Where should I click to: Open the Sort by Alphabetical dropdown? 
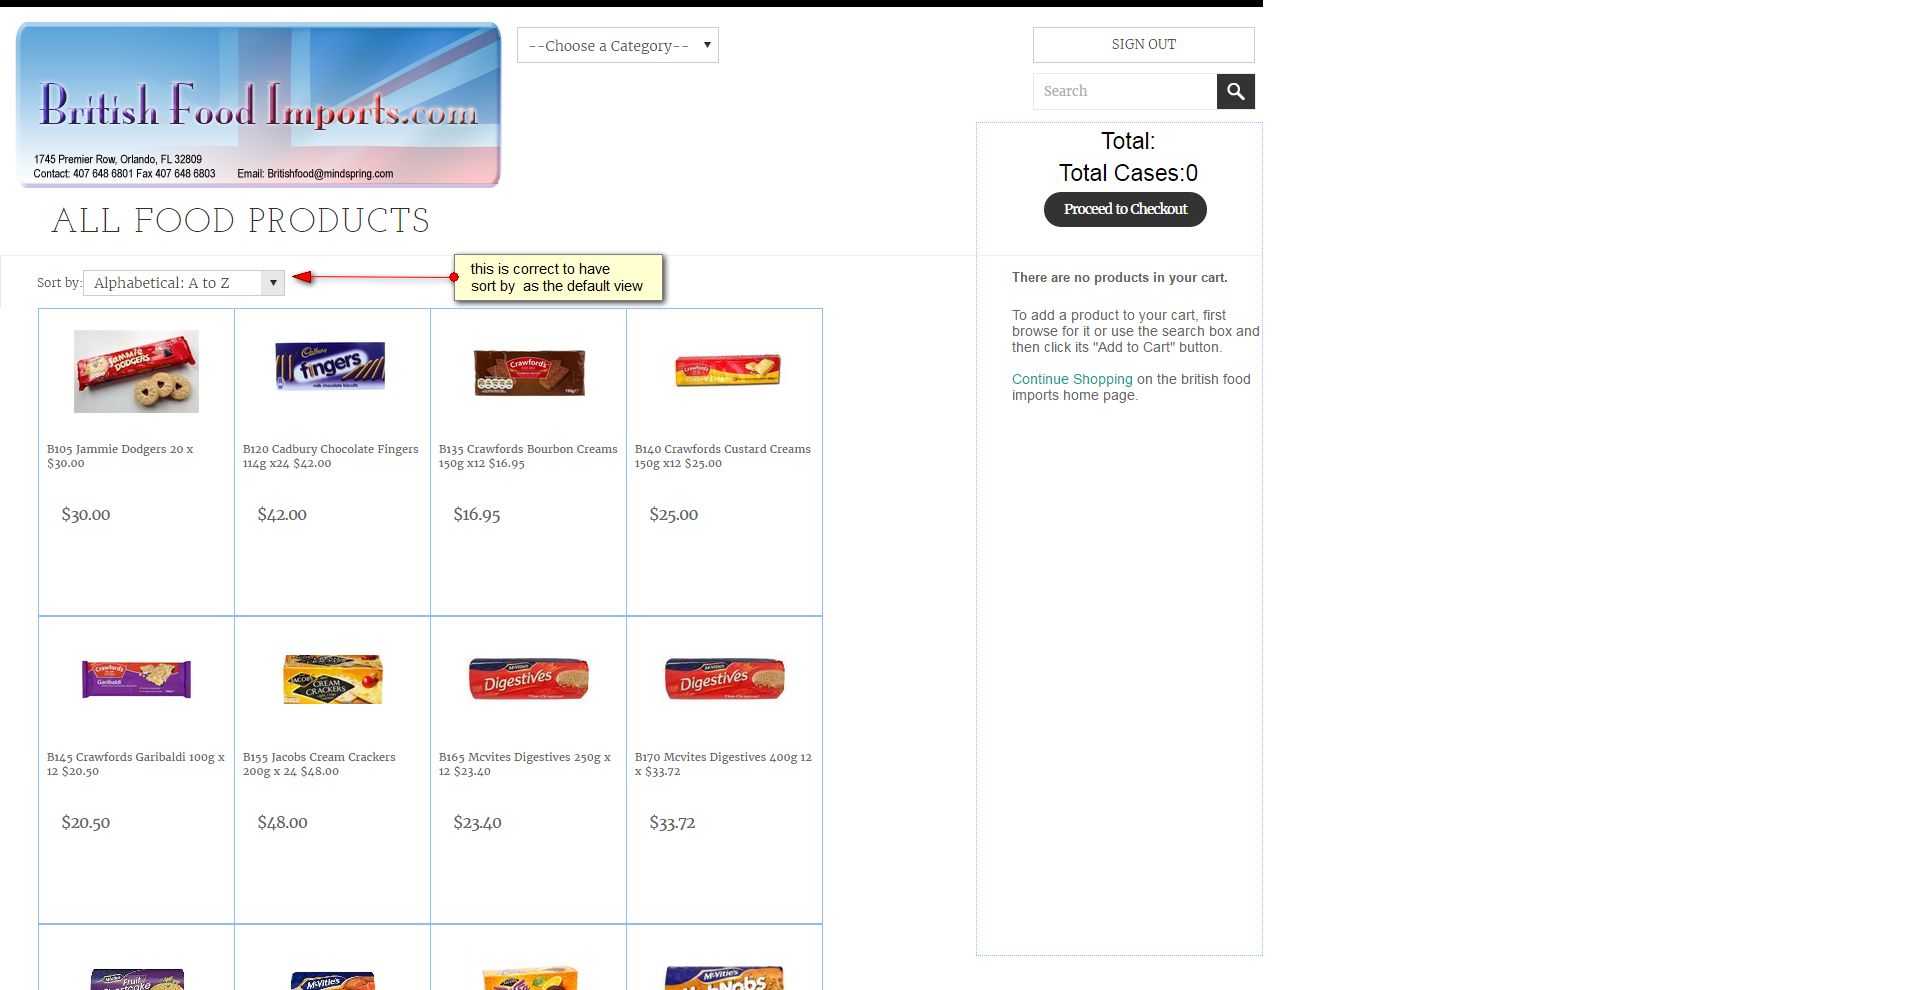pos(184,283)
